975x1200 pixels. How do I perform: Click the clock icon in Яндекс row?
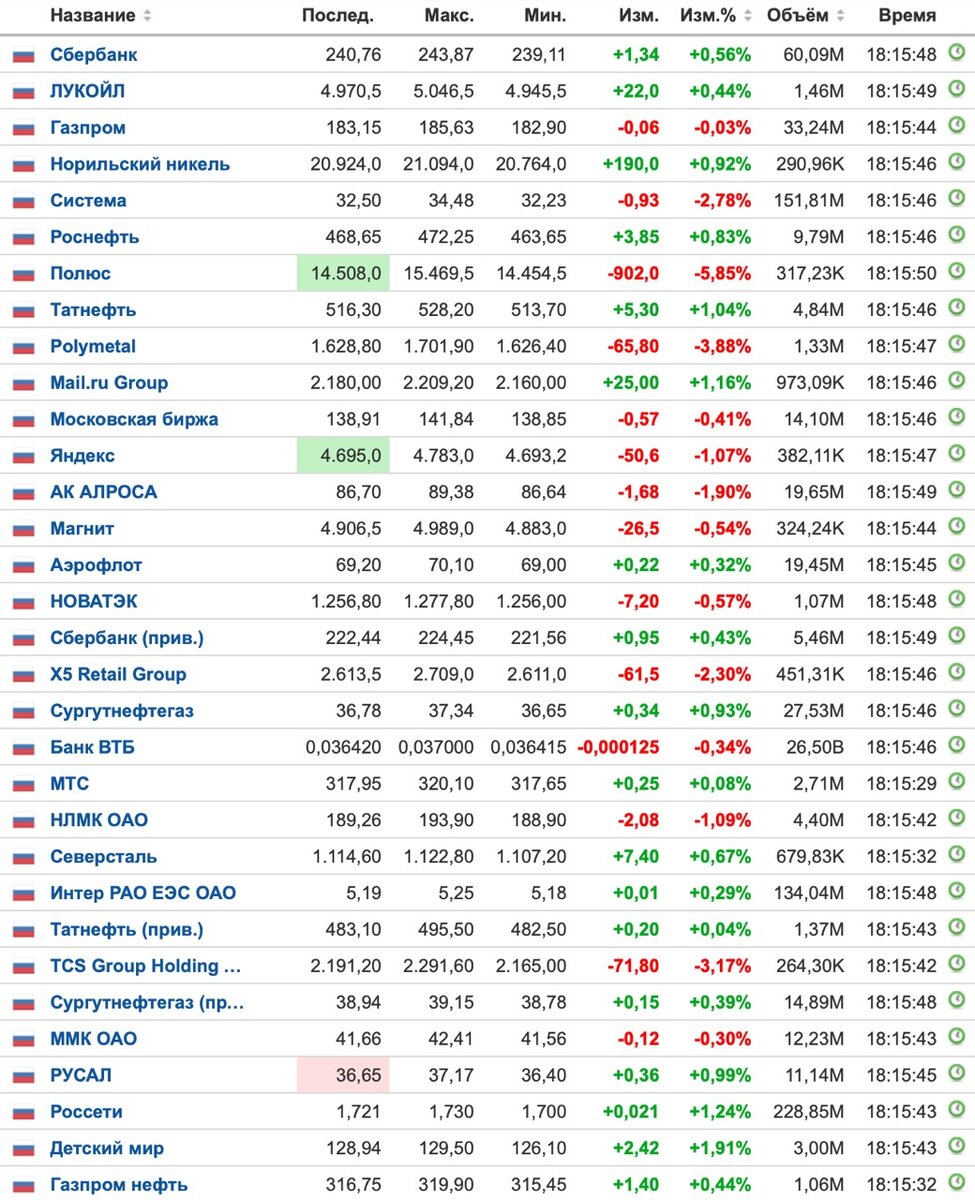point(956,454)
